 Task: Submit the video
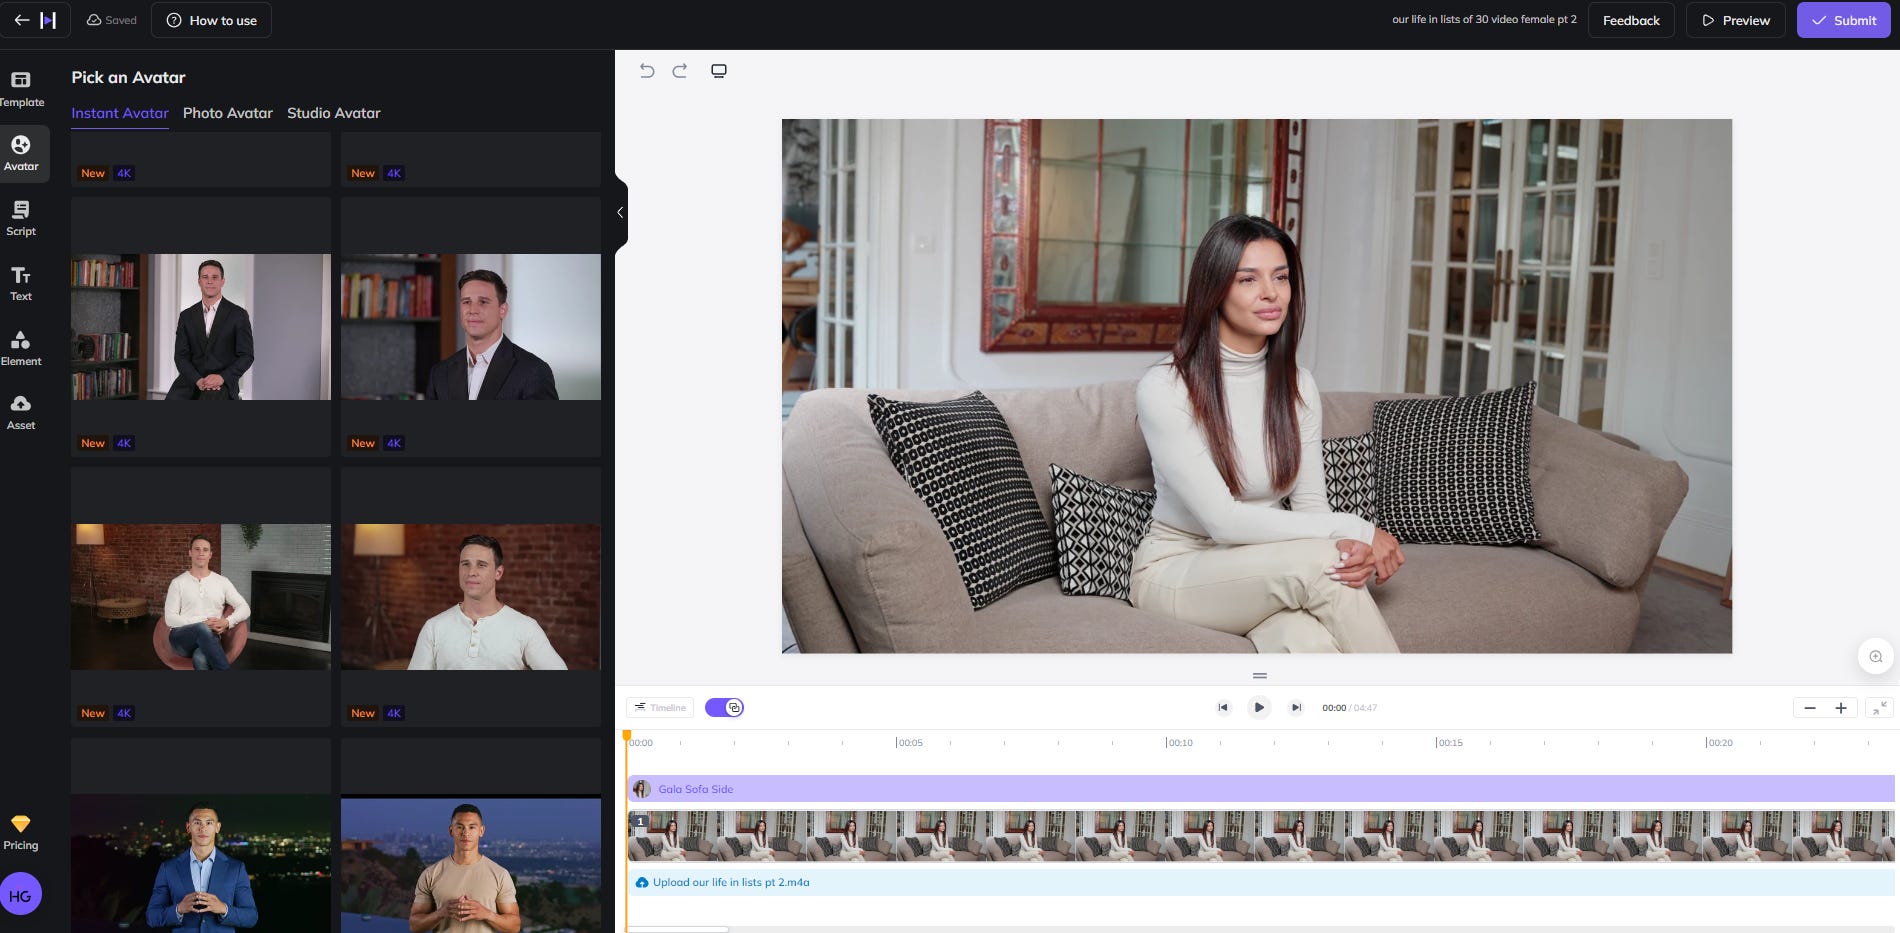tap(1843, 20)
